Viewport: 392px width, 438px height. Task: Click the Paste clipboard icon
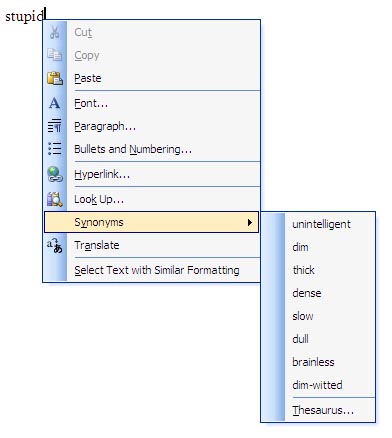(x=55, y=78)
